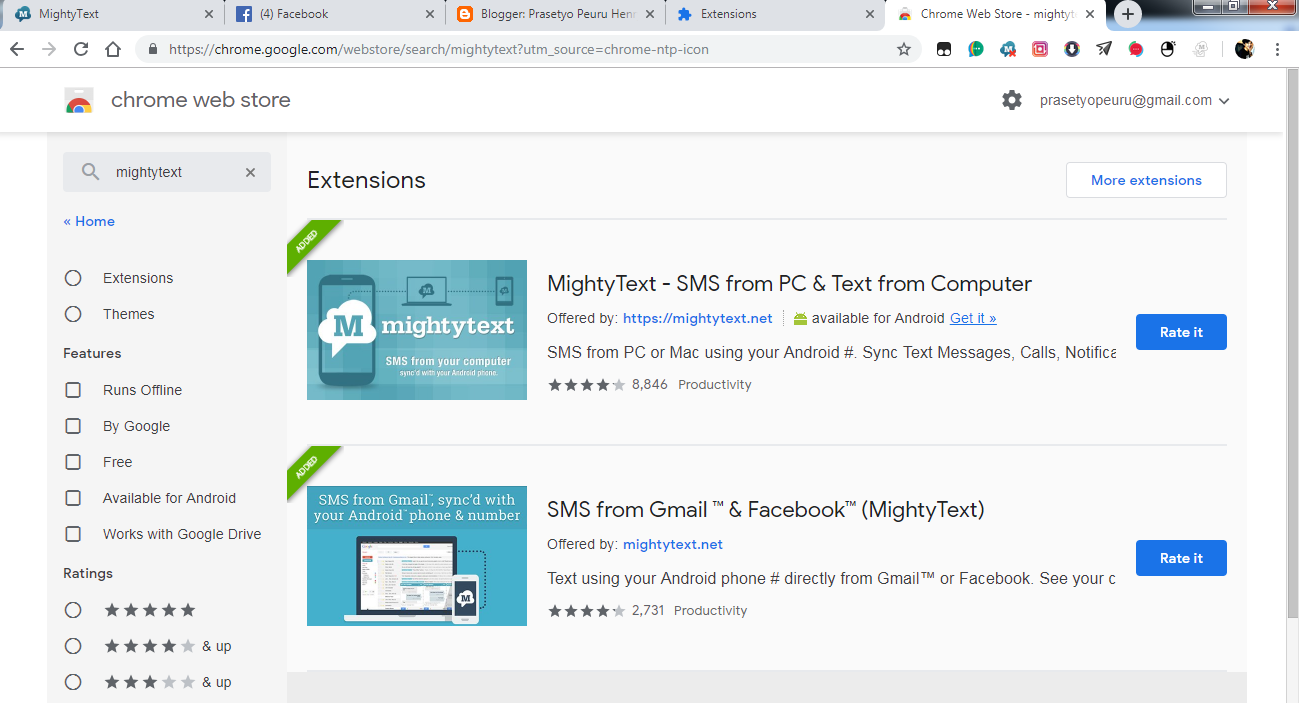Open the MightyText extension with red X
1299x703 pixels.
(x=1008, y=49)
